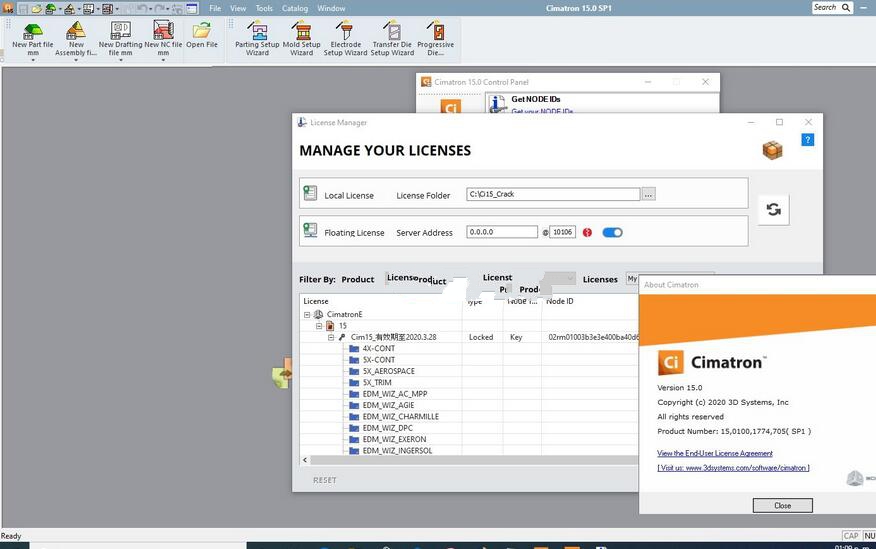Screen dimensions: 876x549
Task: Select the 5X-CONT license row
Action: (379, 360)
